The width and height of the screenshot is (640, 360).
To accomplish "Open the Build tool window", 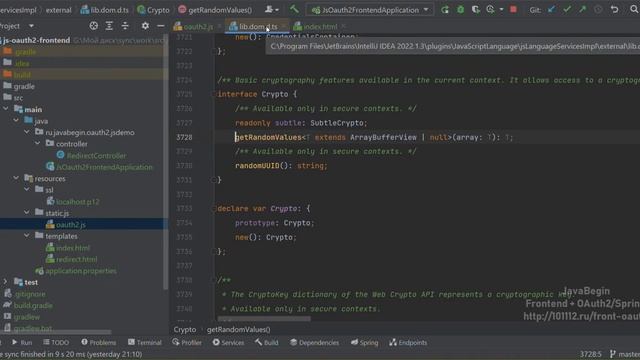I will (267, 342).
